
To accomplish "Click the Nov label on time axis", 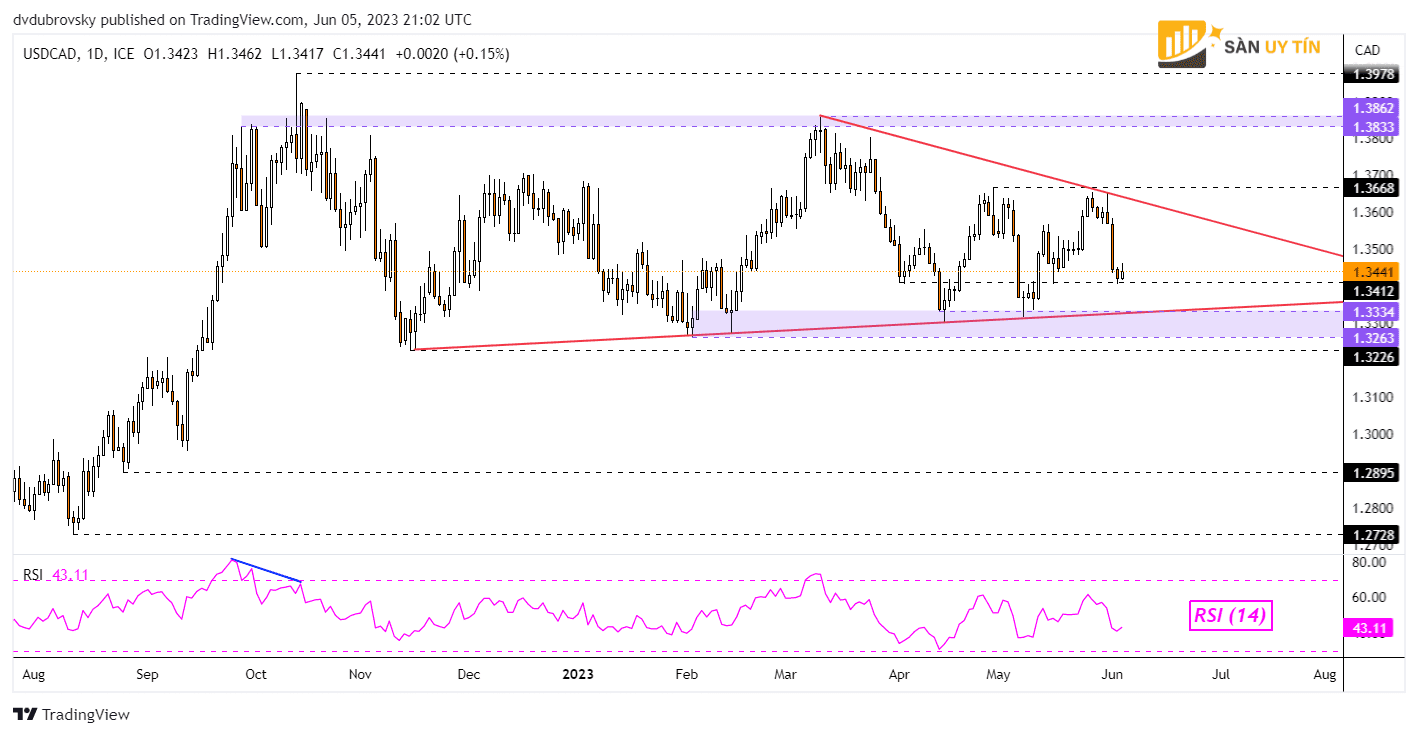I will 360,674.
